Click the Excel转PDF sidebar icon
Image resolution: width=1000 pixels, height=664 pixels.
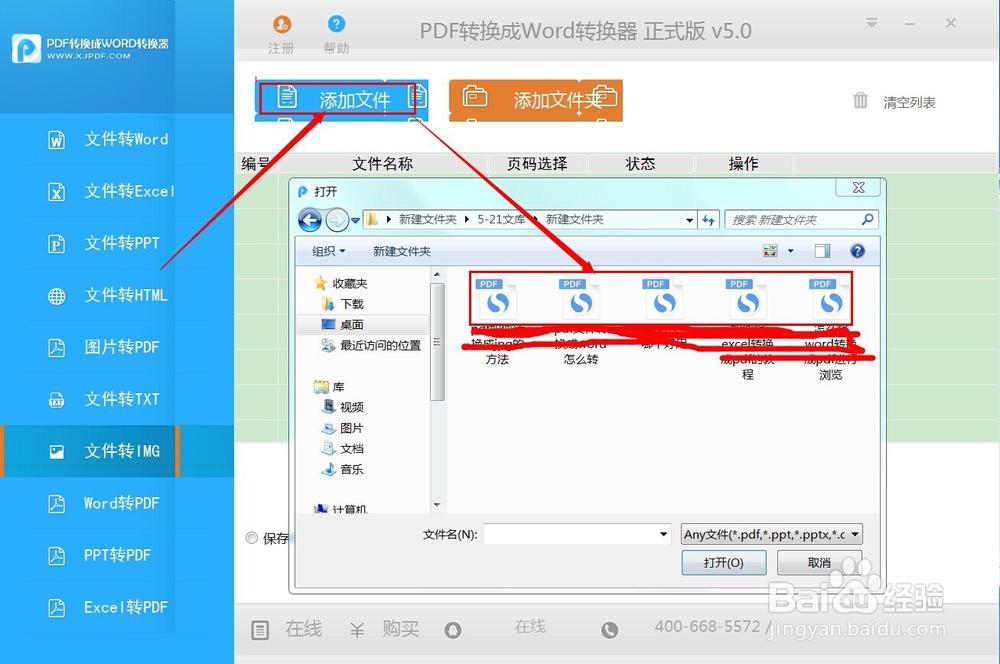click(x=57, y=607)
